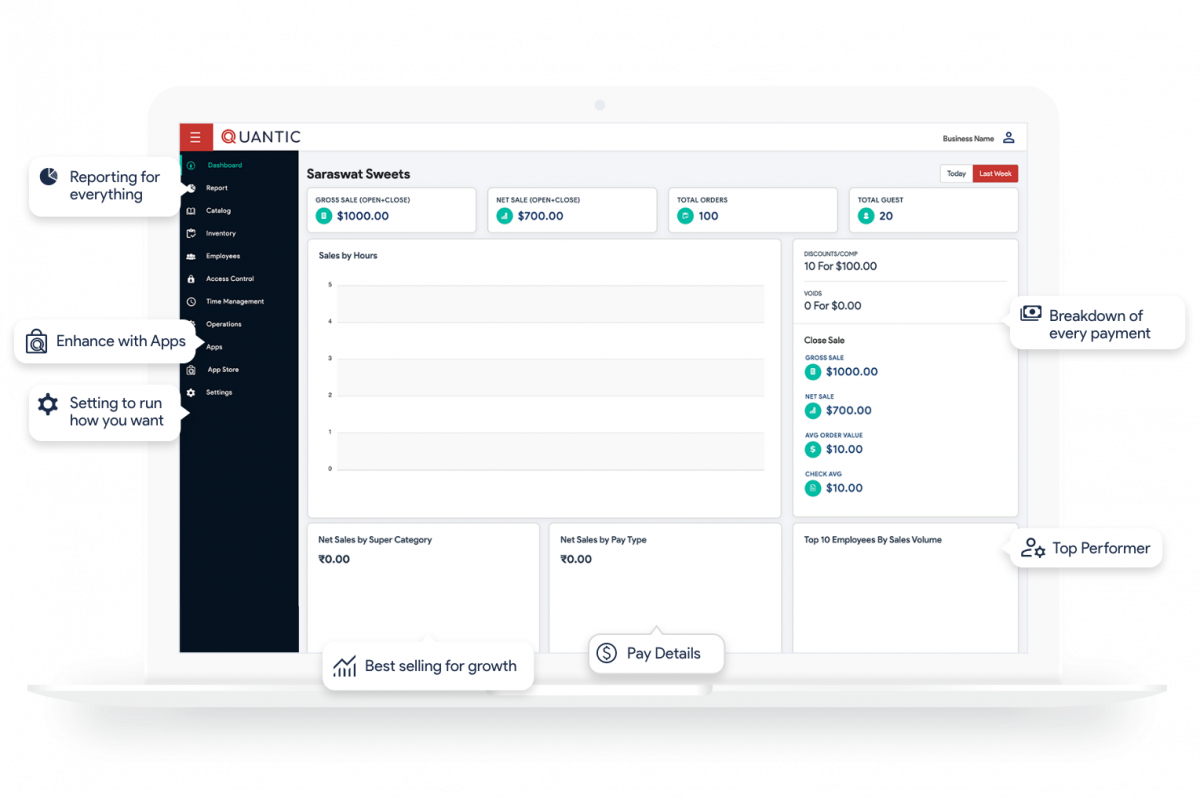The width and height of the screenshot is (1200, 799).
Task: Select the Dashboard icon in the sidebar
Action: [193, 165]
